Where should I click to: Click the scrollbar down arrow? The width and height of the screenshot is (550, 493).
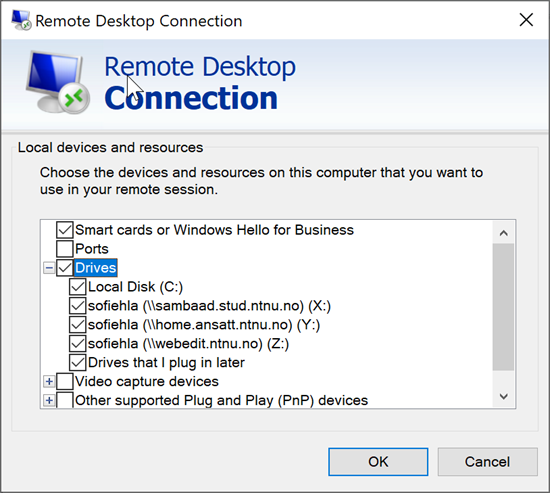[504, 397]
